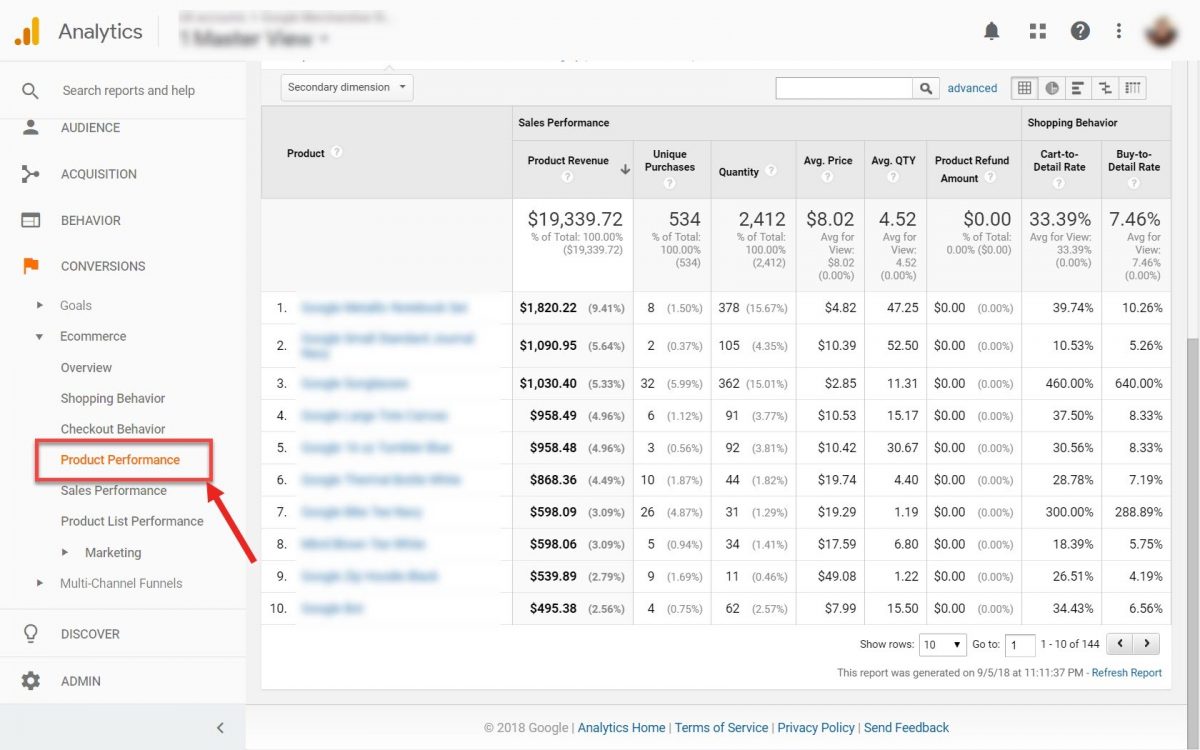Image resolution: width=1200 pixels, height=750 pixels.
Task: Switch to Comparison view
Action: 1105,88
